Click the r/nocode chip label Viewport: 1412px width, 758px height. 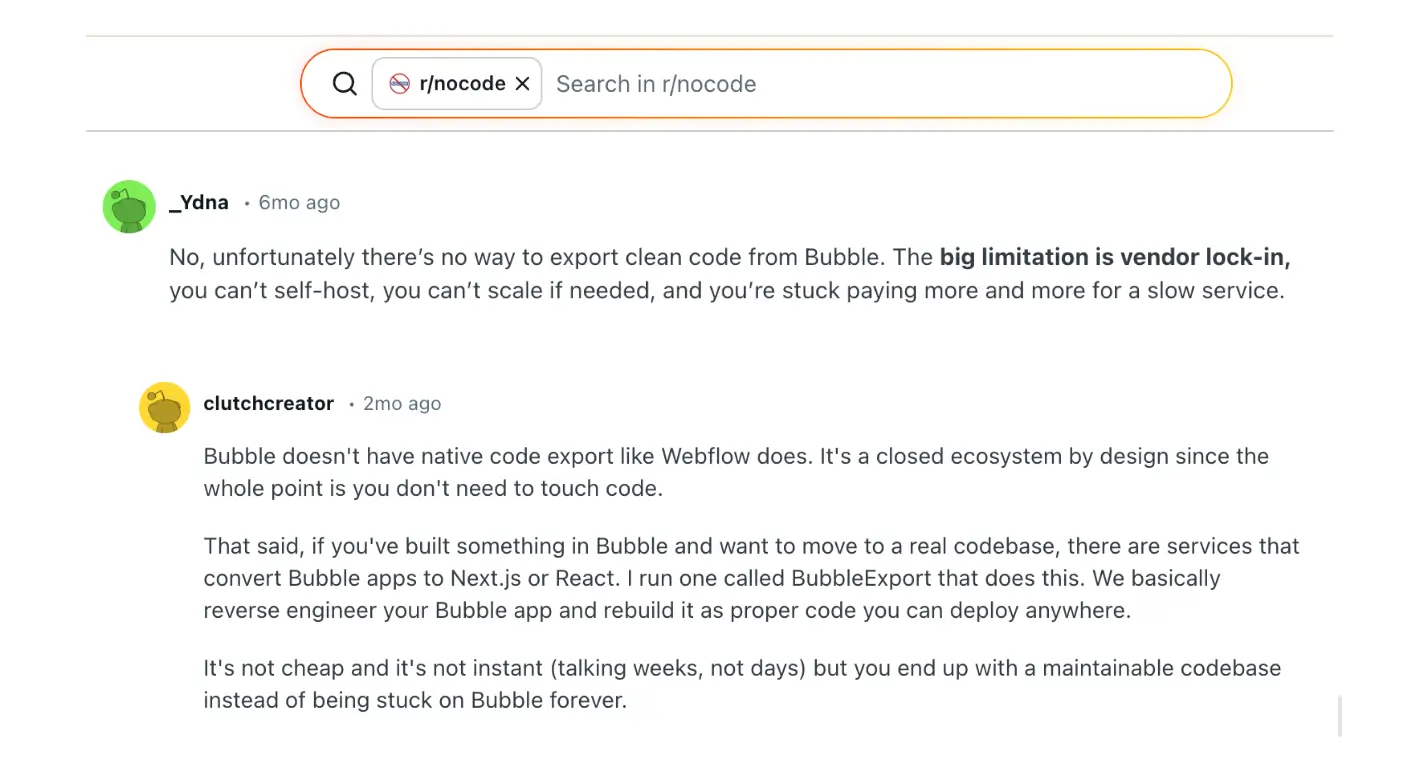coord(460,83)
